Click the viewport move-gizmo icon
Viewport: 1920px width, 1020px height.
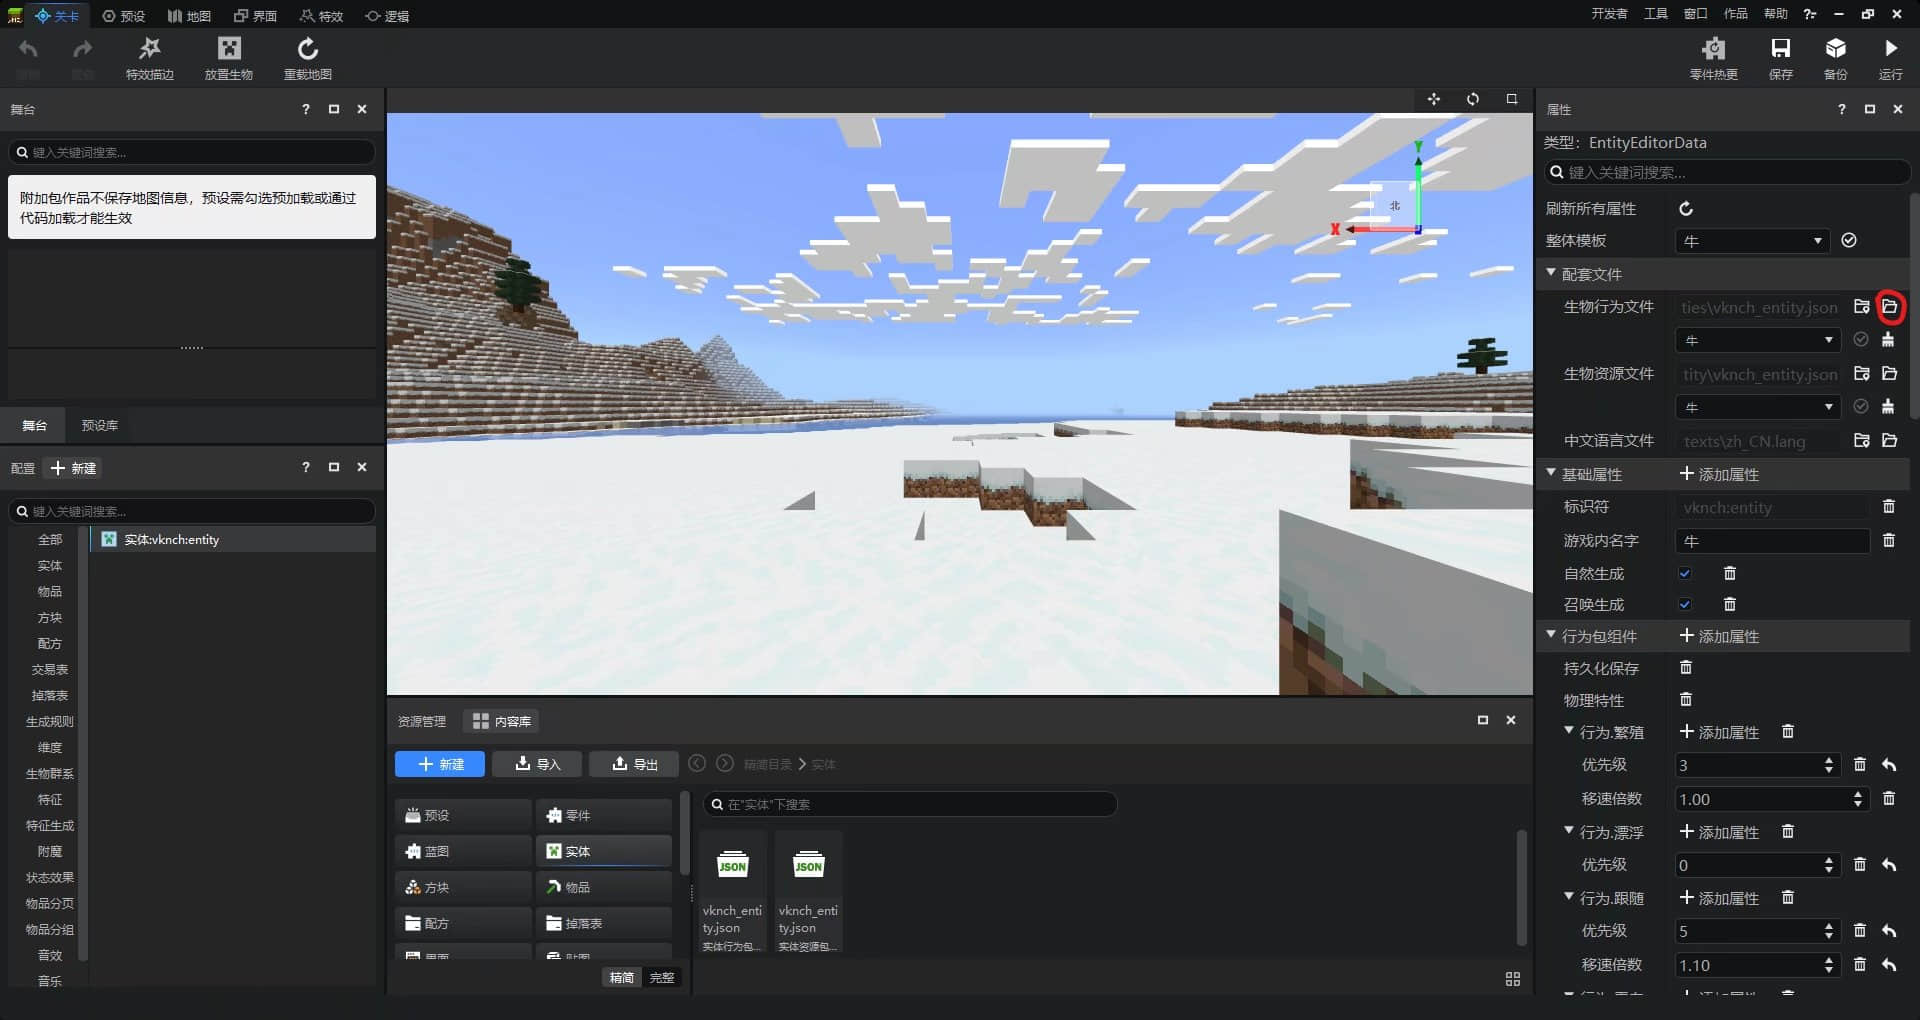(1434, 99)
